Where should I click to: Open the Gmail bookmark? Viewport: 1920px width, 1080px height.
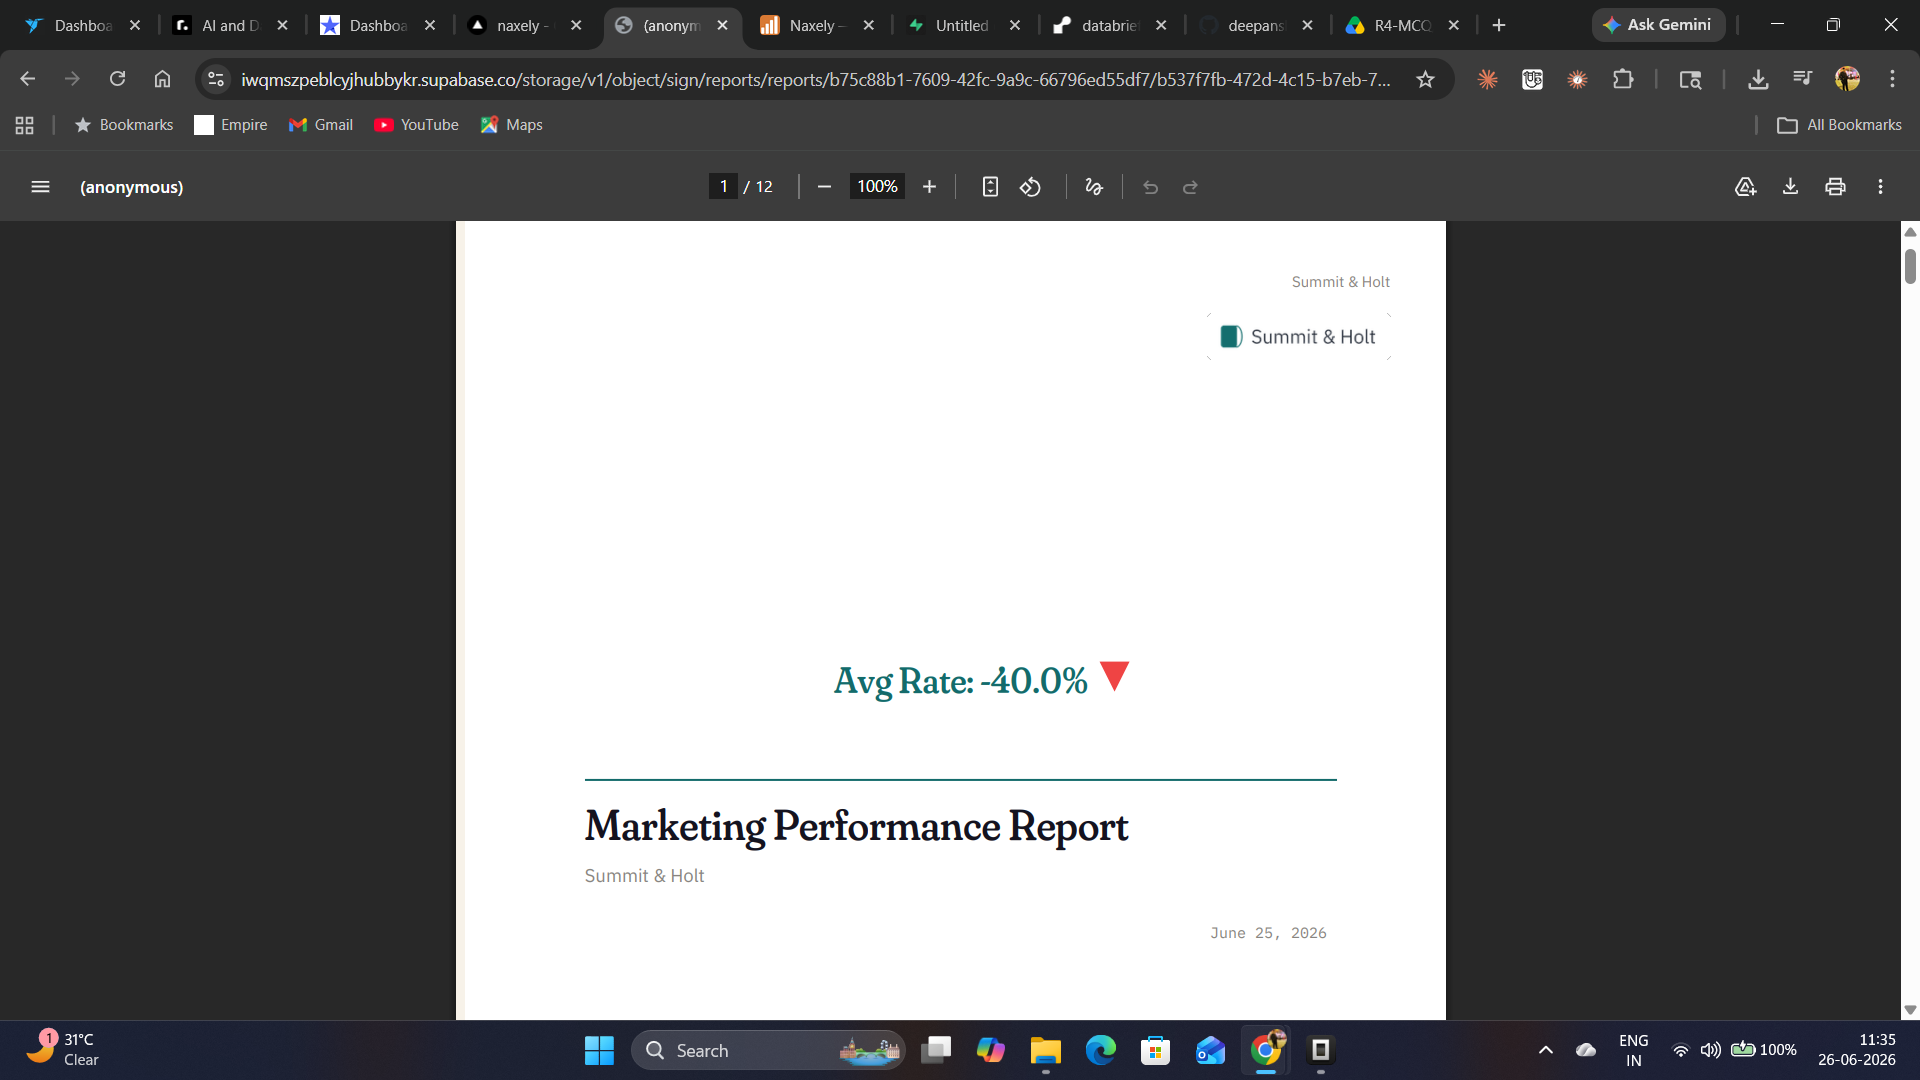pos(321,125)
